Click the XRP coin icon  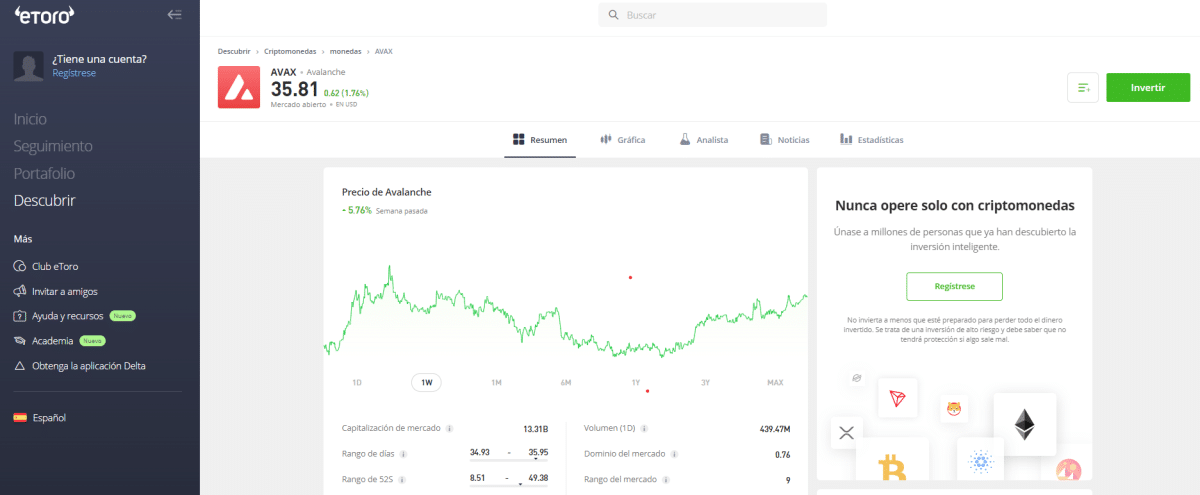(x=846, y=433)
